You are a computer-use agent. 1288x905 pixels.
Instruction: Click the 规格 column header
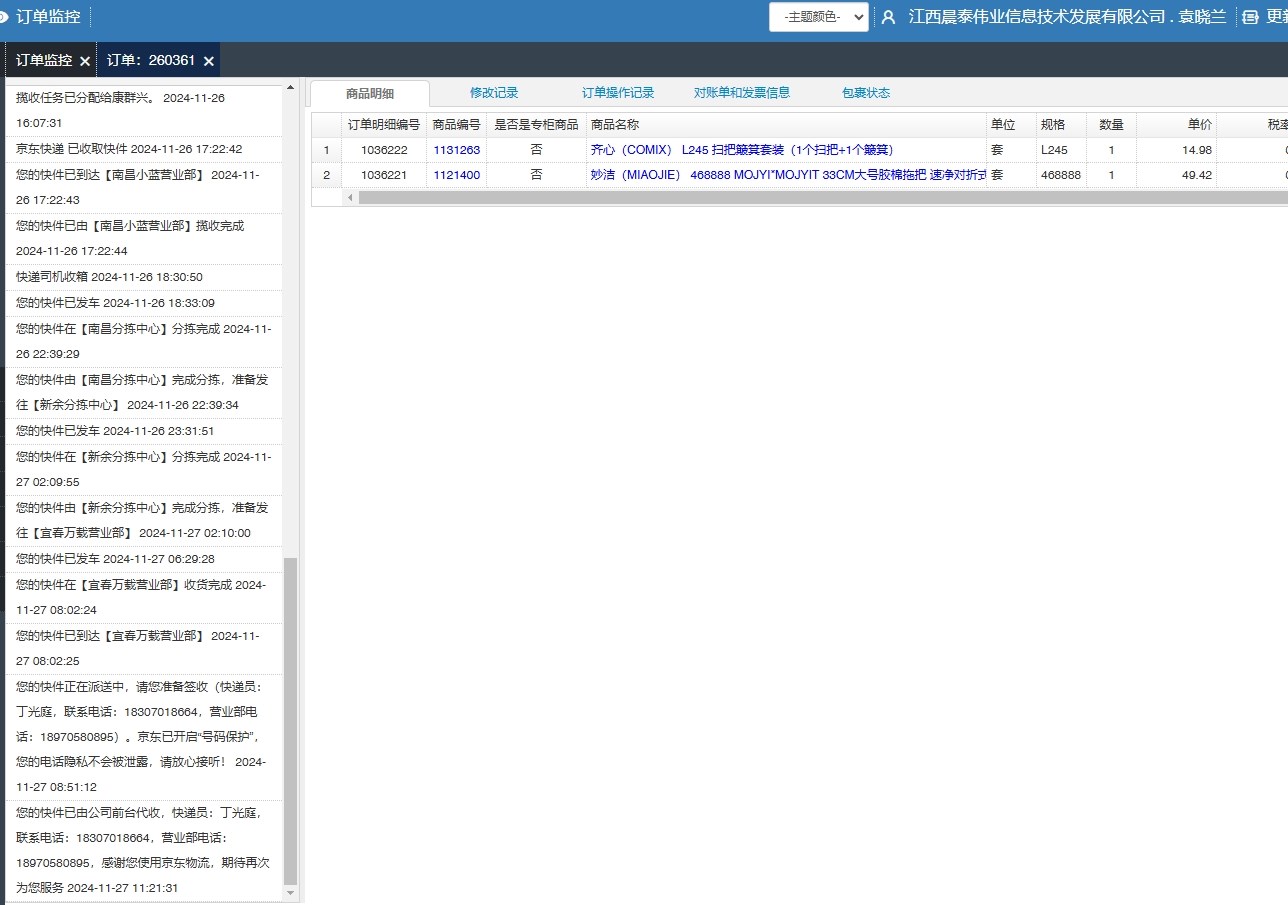click(1061, 125)
